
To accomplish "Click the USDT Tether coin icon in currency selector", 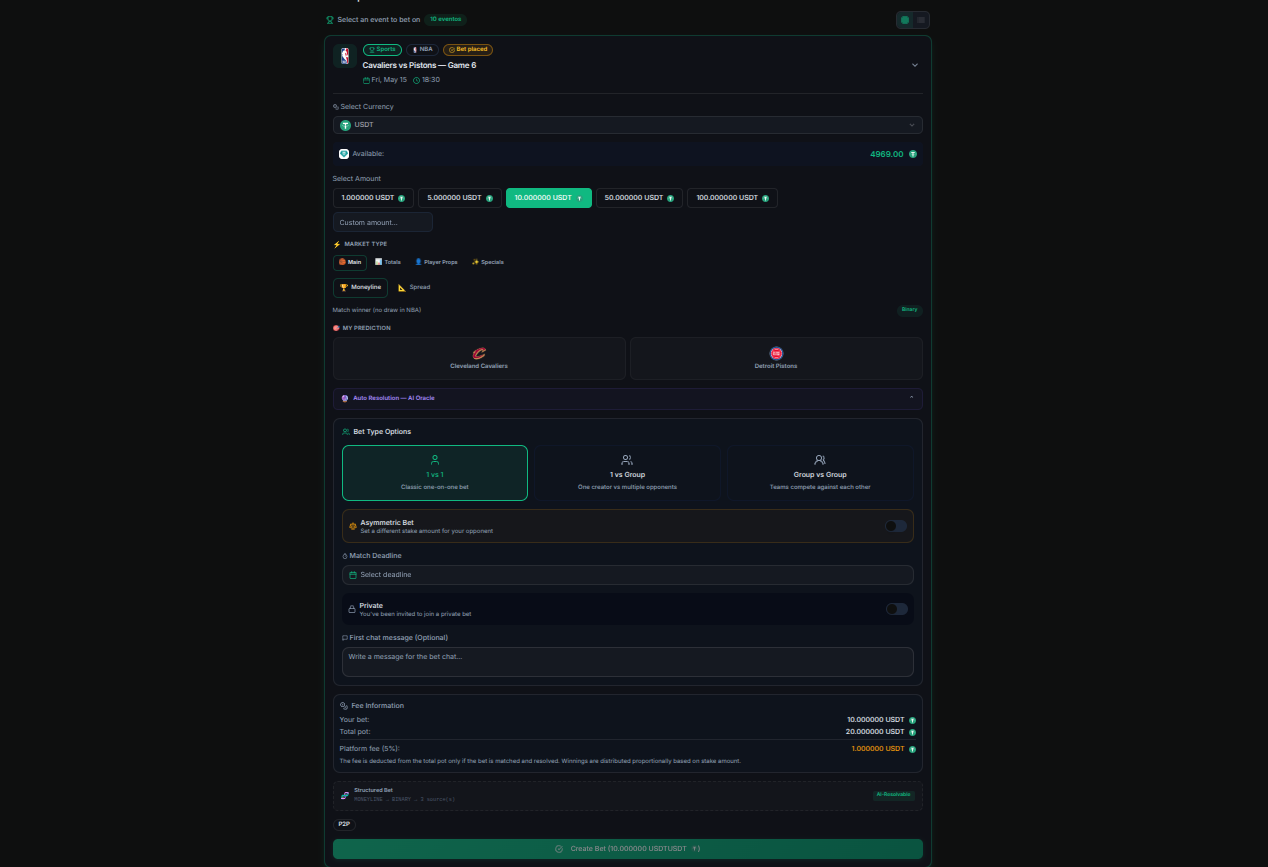I will (345, 125).
